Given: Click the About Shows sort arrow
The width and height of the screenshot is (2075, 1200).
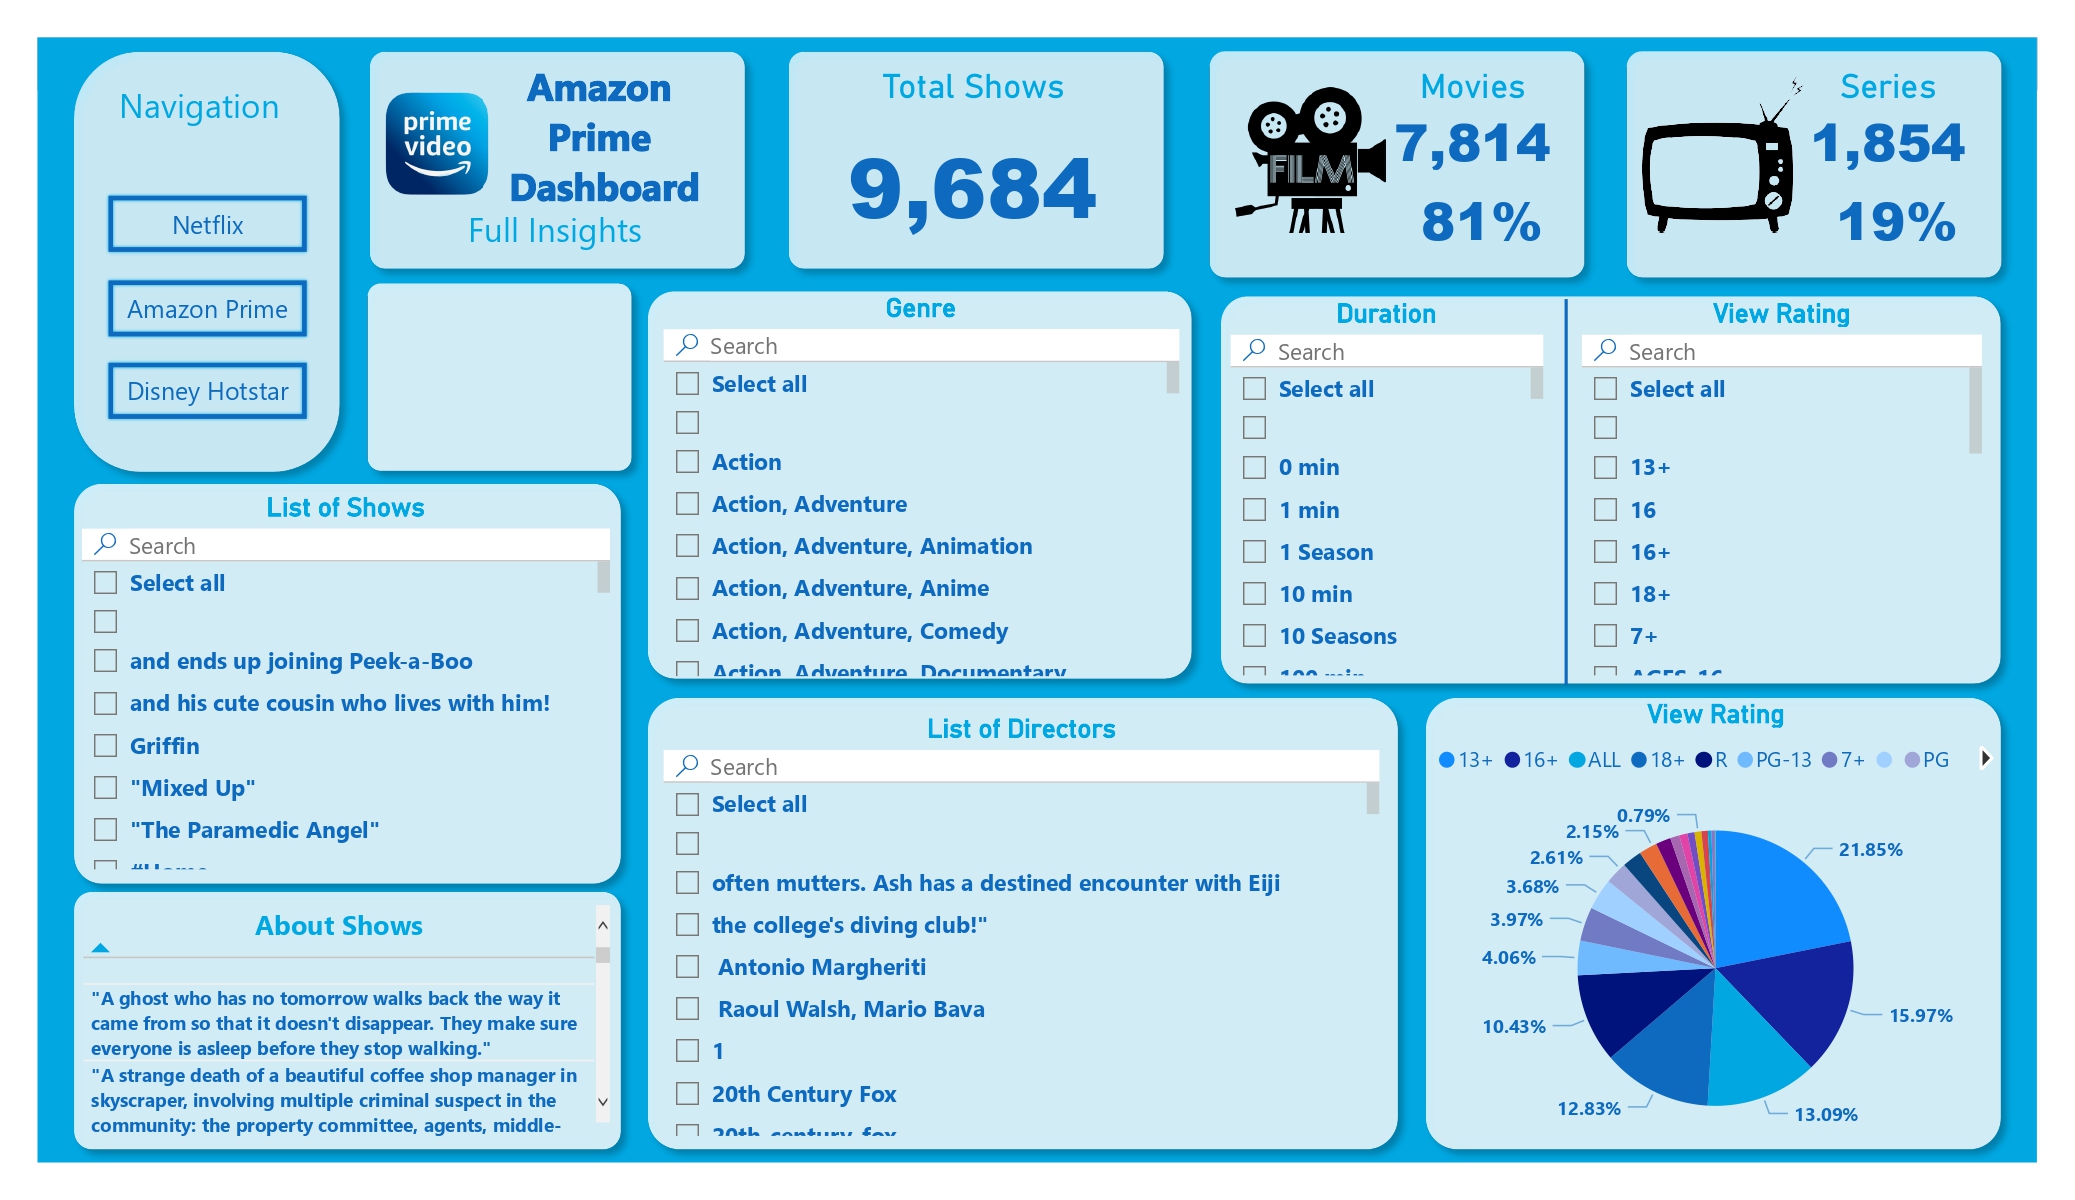Looking at the screenshot, I should [100, 947].
